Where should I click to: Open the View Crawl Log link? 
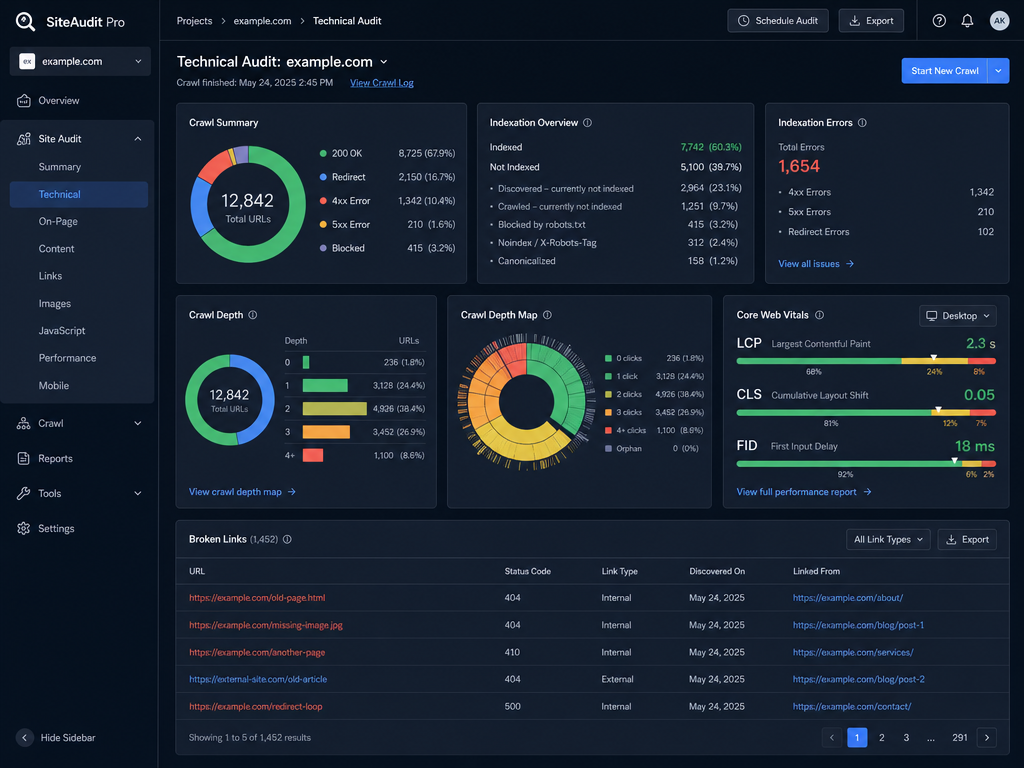click(x=381, y=83)
